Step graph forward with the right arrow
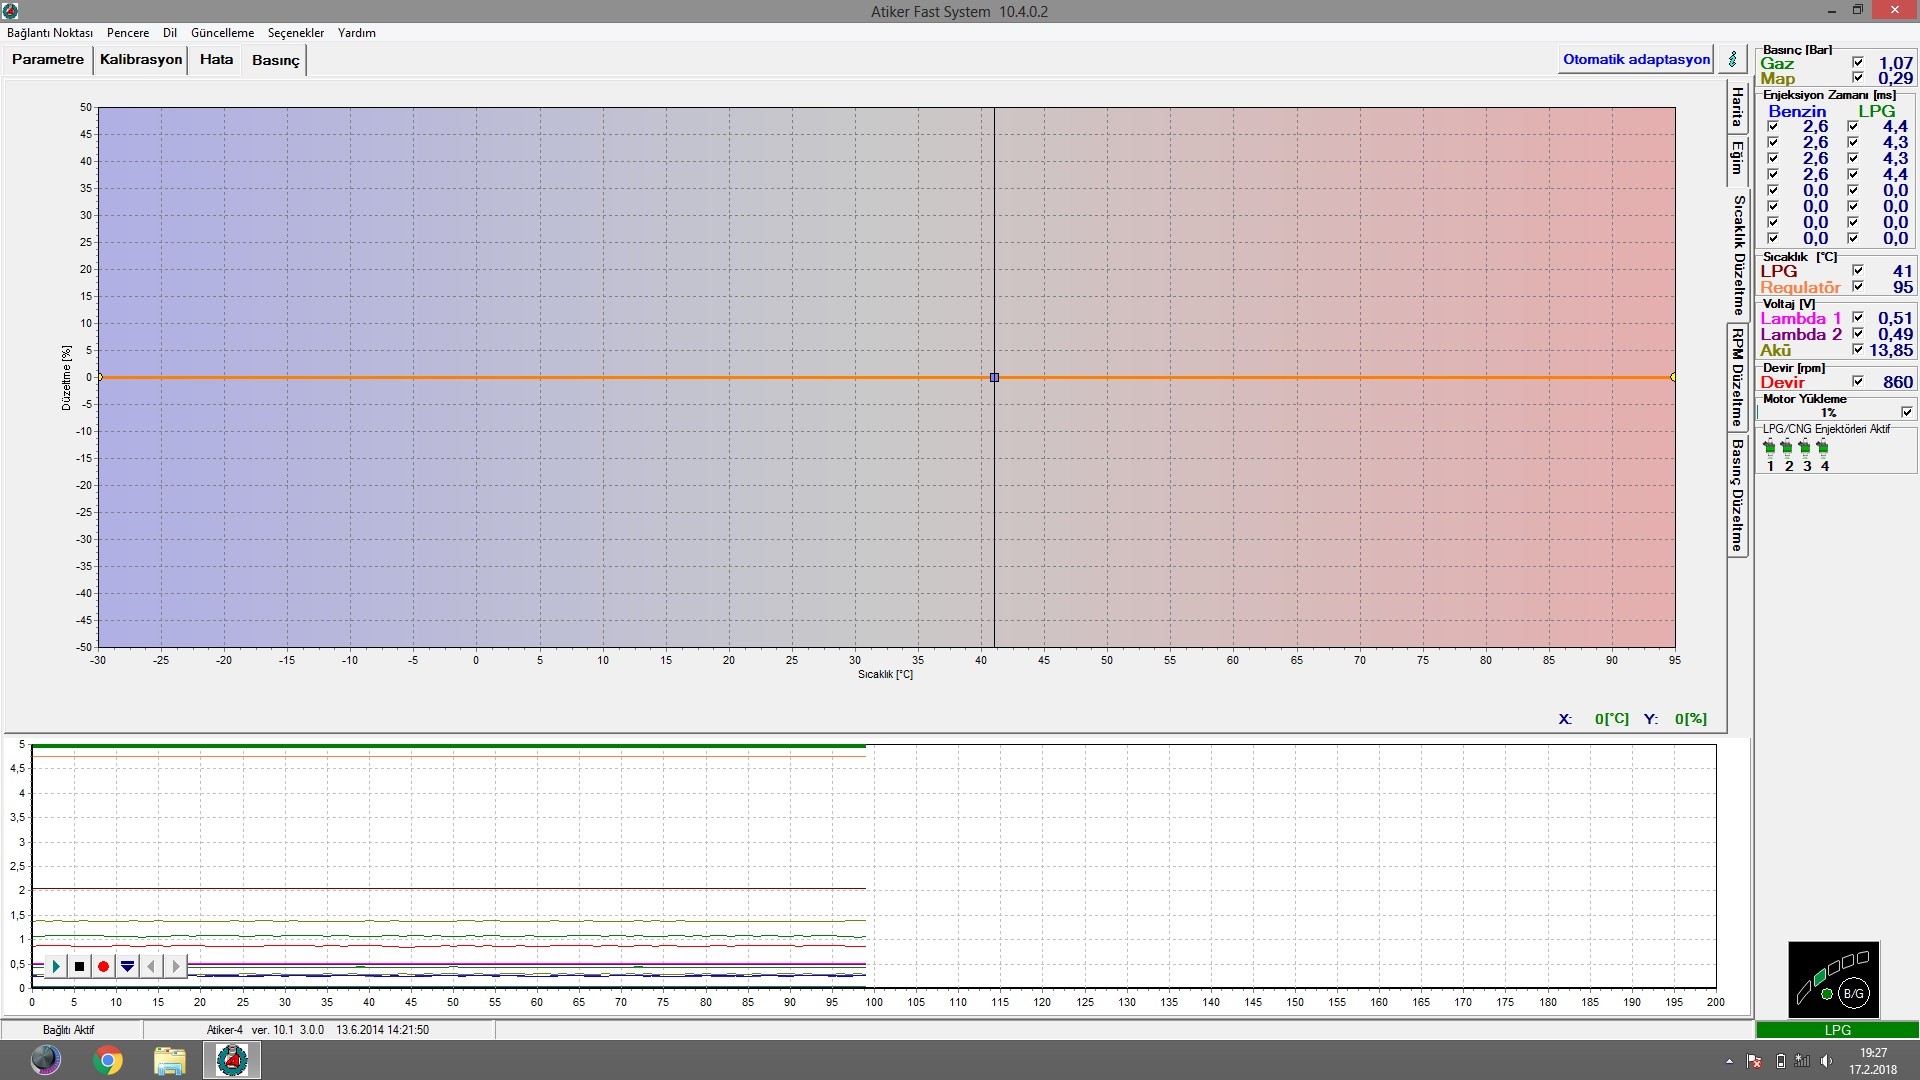The height and width of the screenshot is (1080, 1920). 175,966
